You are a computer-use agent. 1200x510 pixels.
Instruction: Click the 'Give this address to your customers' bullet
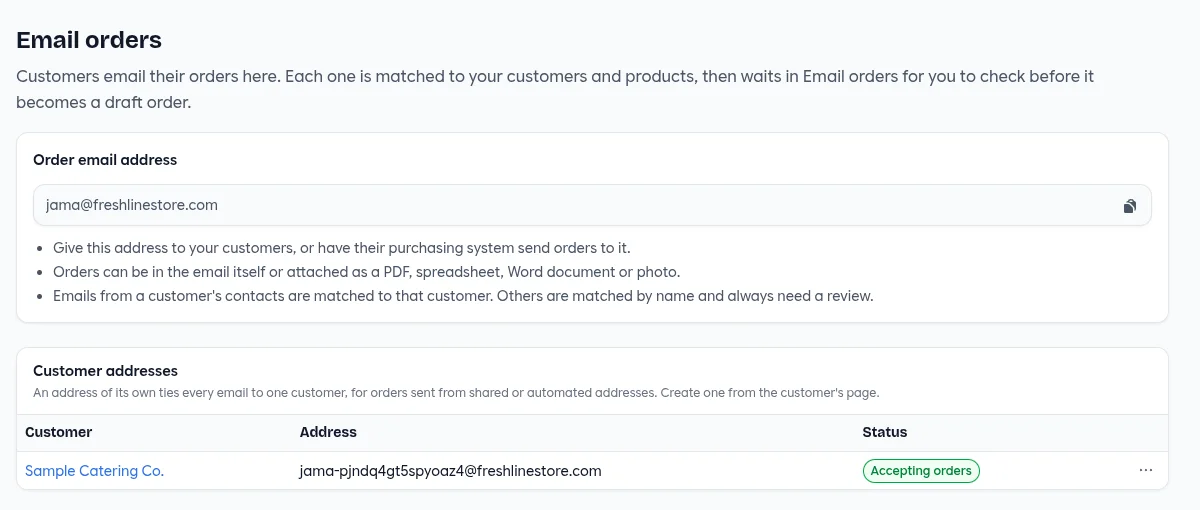coord(341,248)
